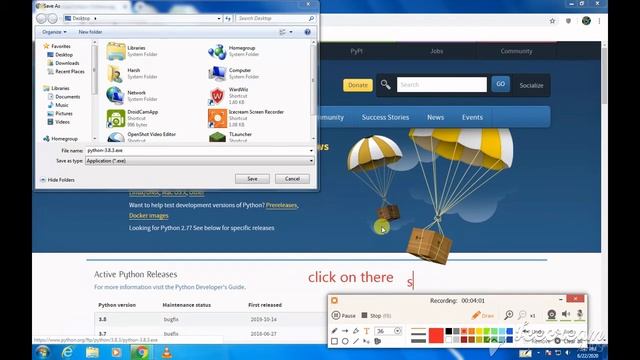Click Cancel in Save As dialog
640x360 pixels.
(x=292, y=179)
